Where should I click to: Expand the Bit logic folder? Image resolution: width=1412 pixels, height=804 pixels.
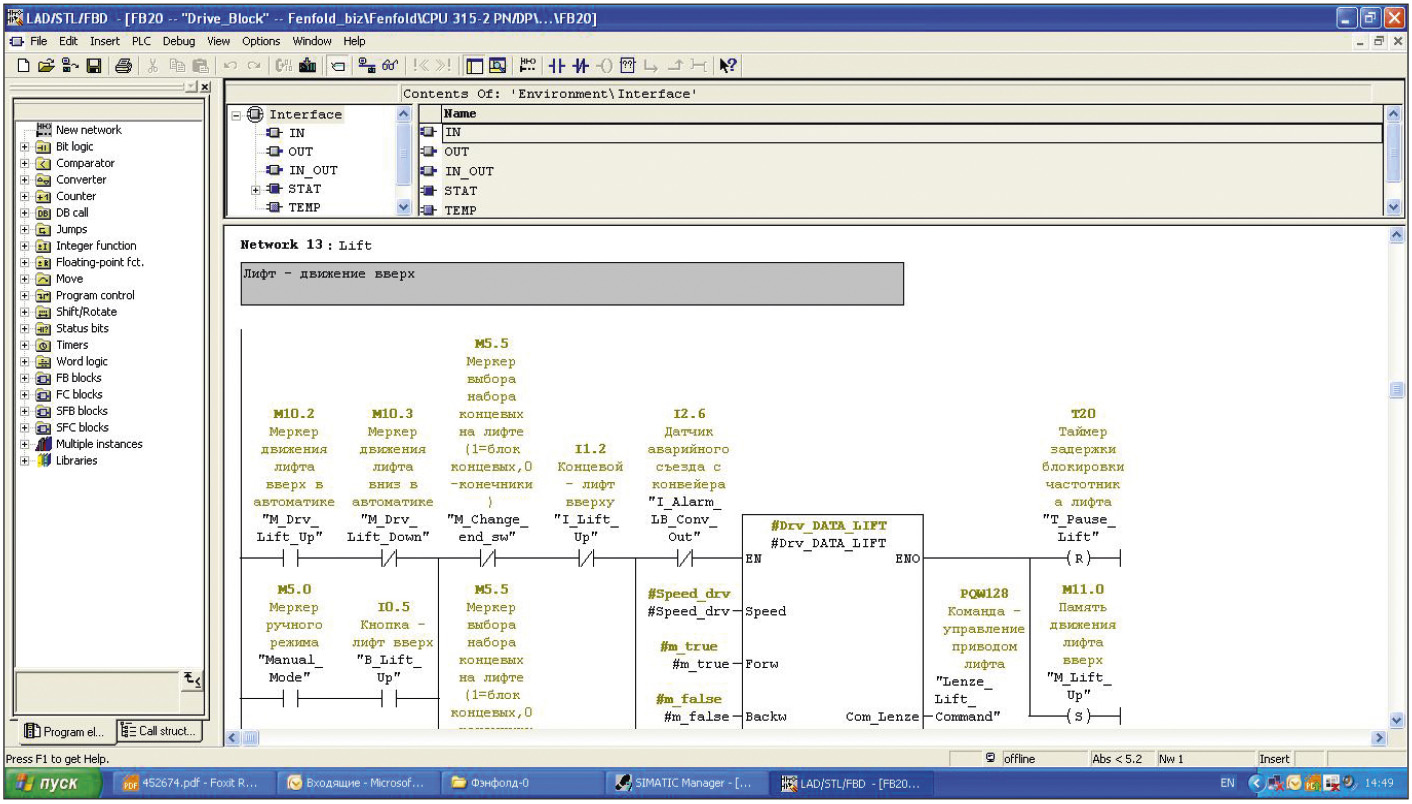24,147
